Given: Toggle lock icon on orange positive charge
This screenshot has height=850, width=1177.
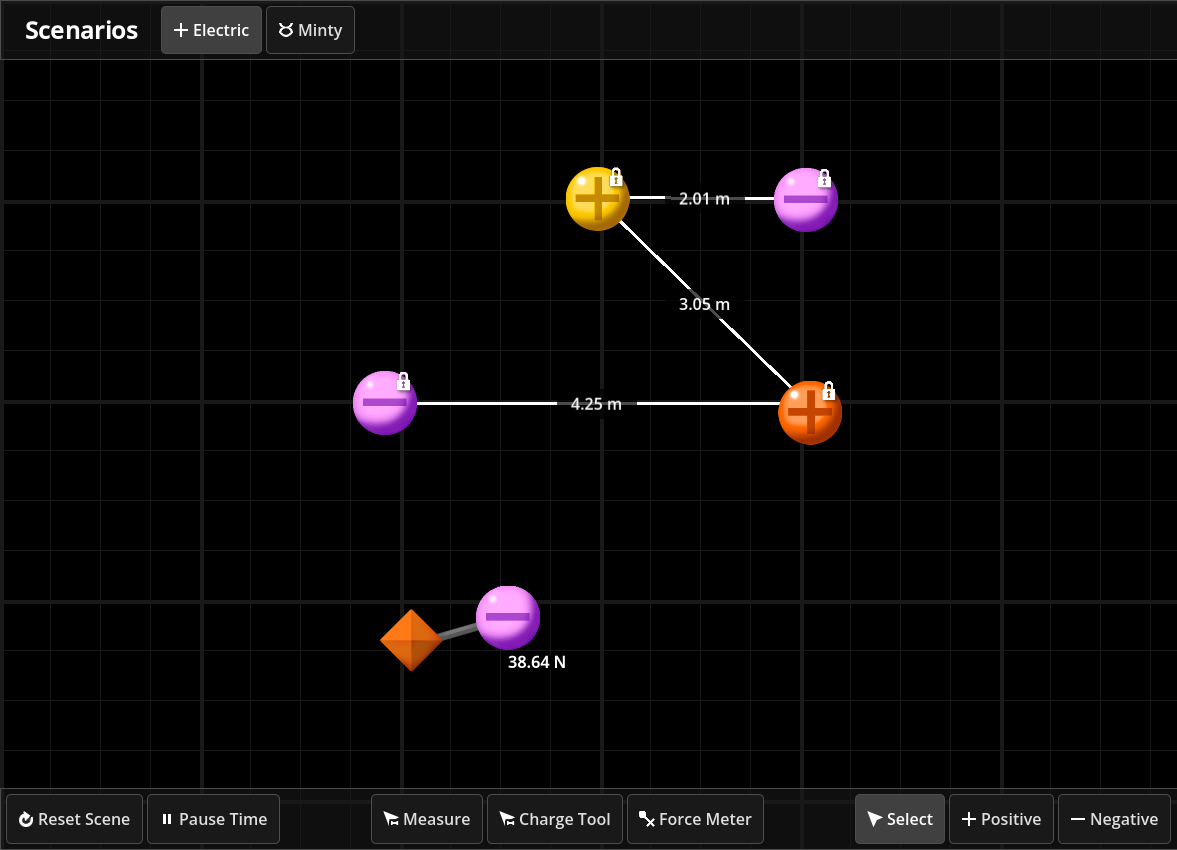Looking at the screenshot, I should point(829,391).
